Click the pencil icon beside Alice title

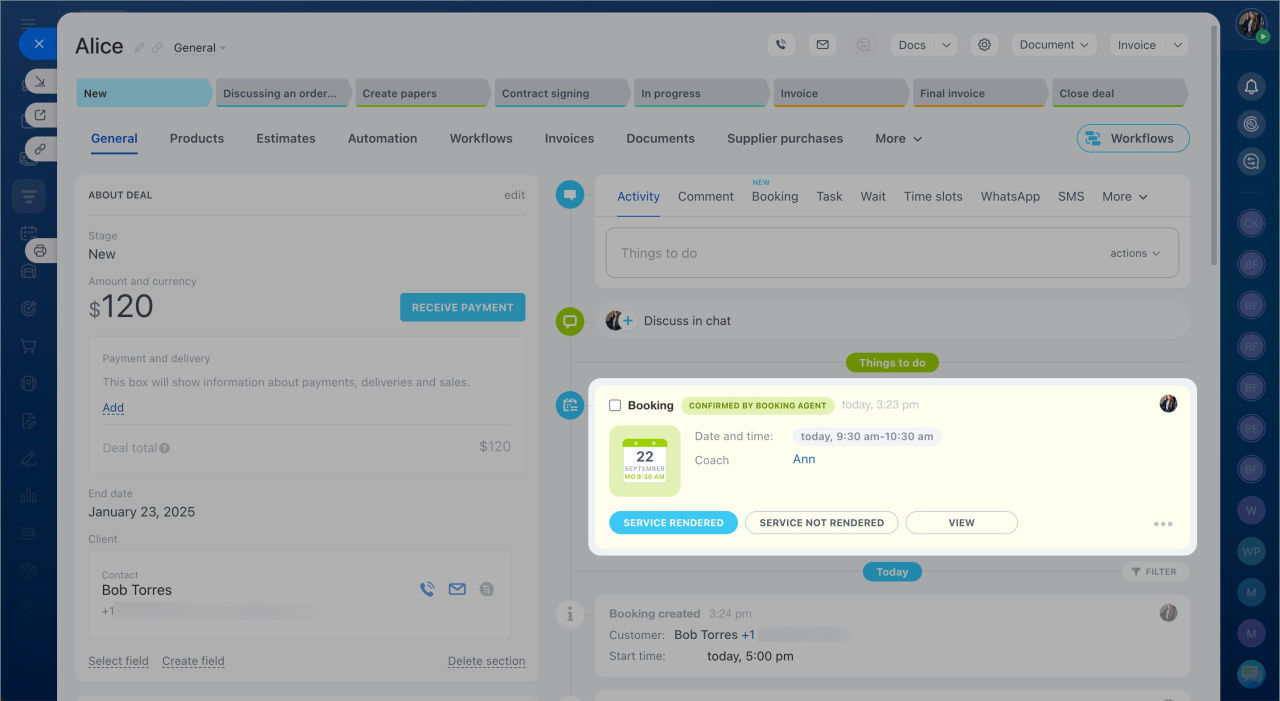(x=140, y=47)
